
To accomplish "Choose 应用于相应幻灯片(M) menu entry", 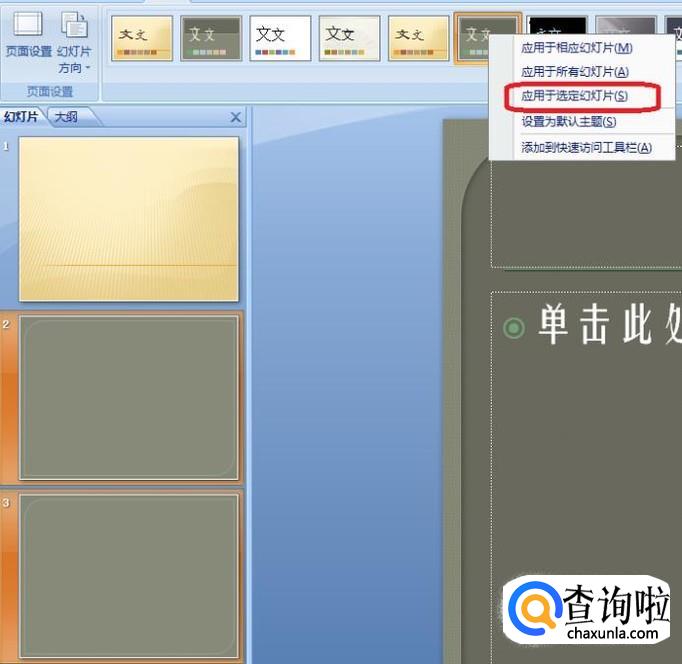I will (576, 48).
